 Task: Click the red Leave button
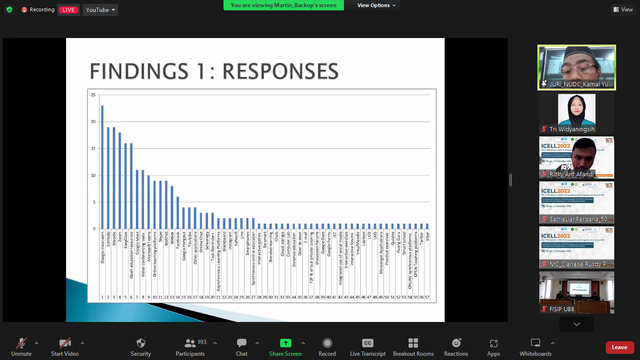point(619,347)
